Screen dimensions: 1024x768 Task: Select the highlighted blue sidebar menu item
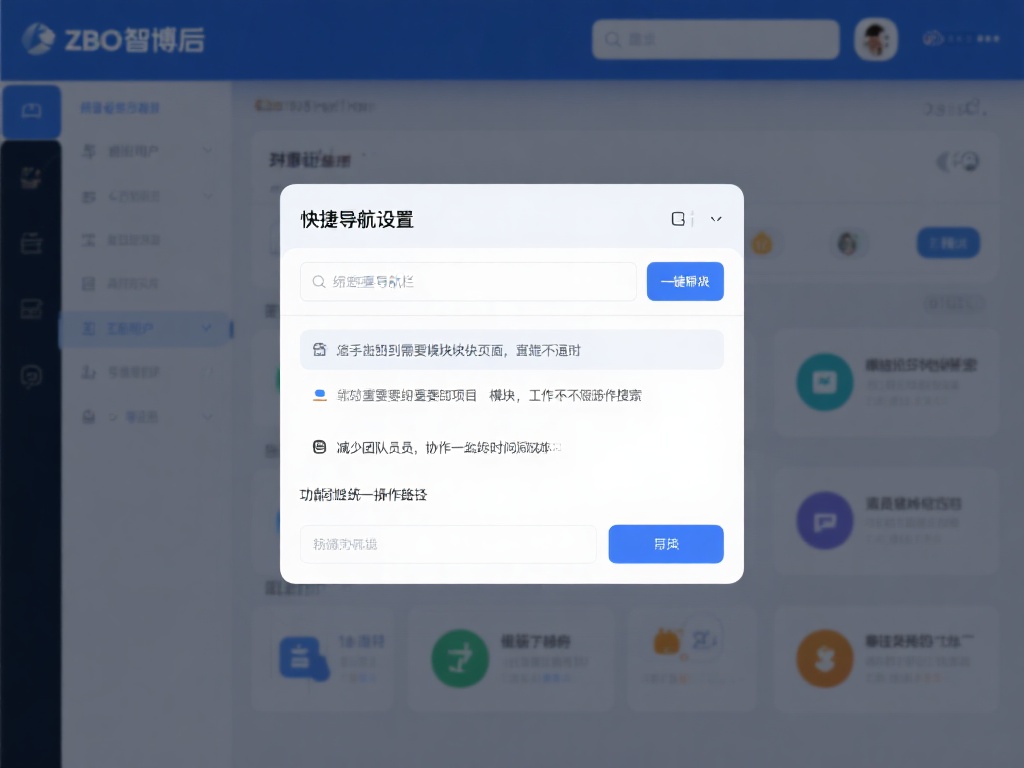[x=140, y=328]
